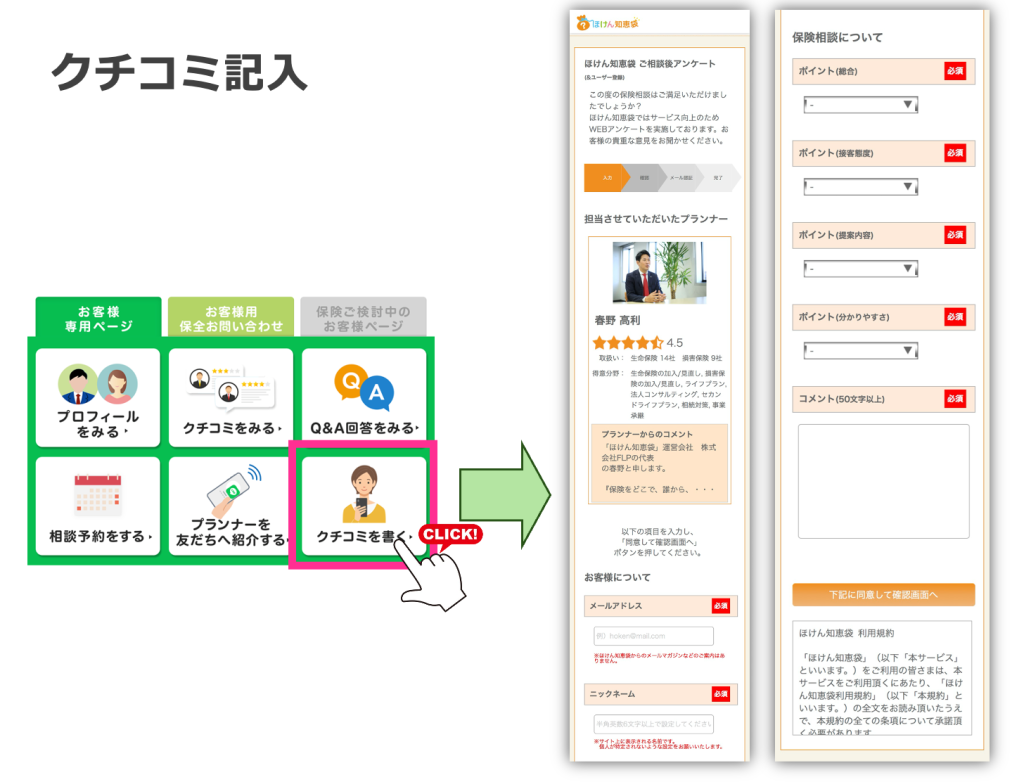This screenshot has width=1024, height=782.
Task: Open the クチコミをみる tile
Action: tap(231, 397)
